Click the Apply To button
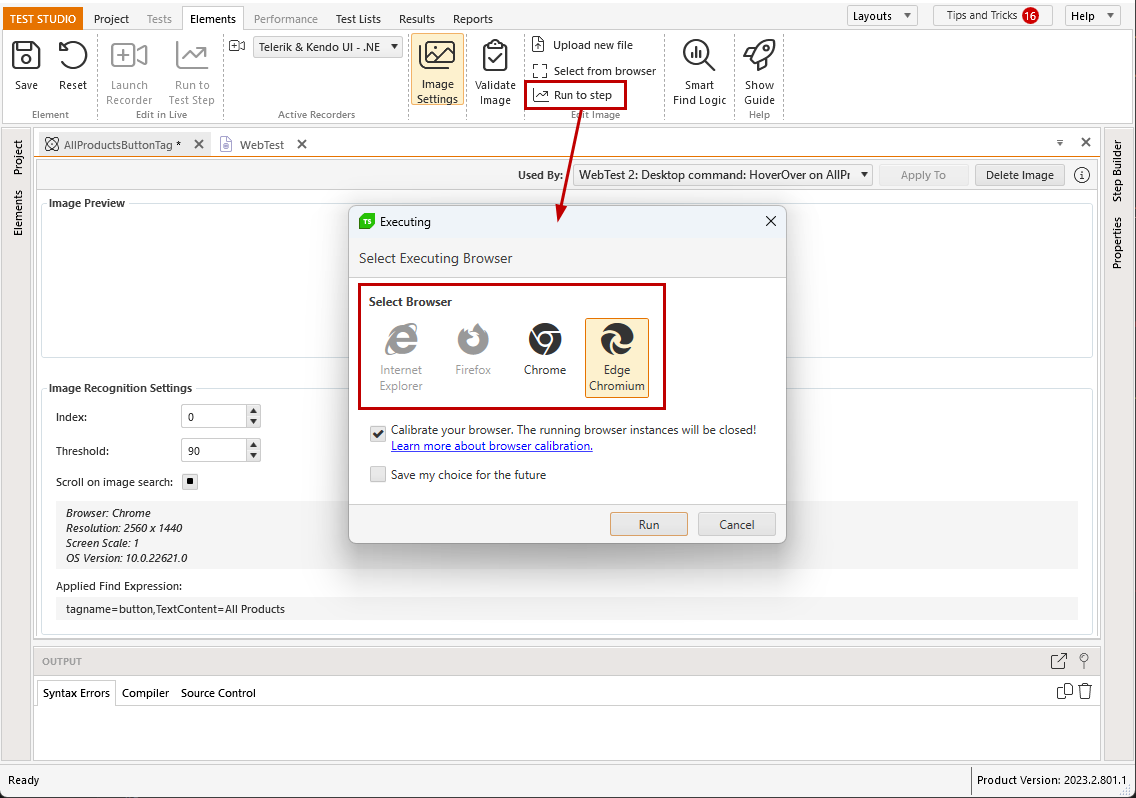The height and width of the screenshot is (798, 1136). click(923, 175)
